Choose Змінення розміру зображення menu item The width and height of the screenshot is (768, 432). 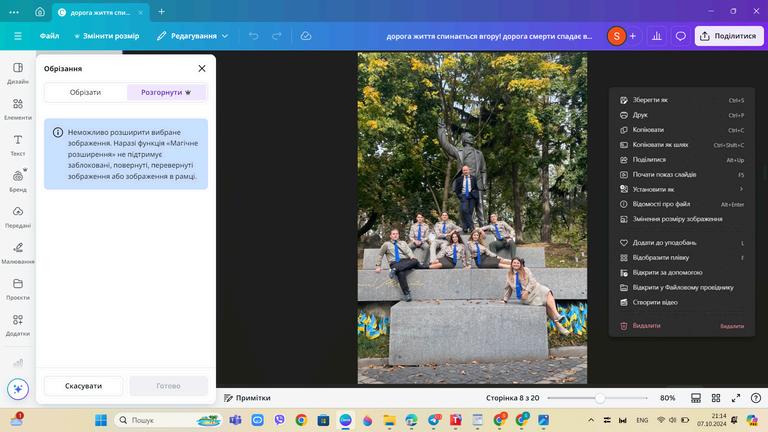[x=681, y=219]
